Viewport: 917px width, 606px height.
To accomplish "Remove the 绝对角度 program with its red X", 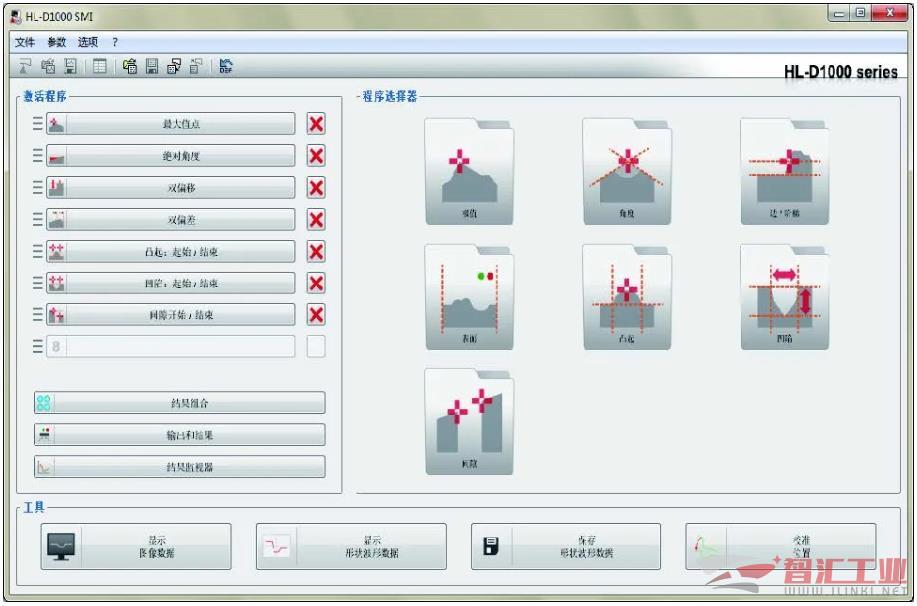I will pyautogui.click(x=316, y=156).
